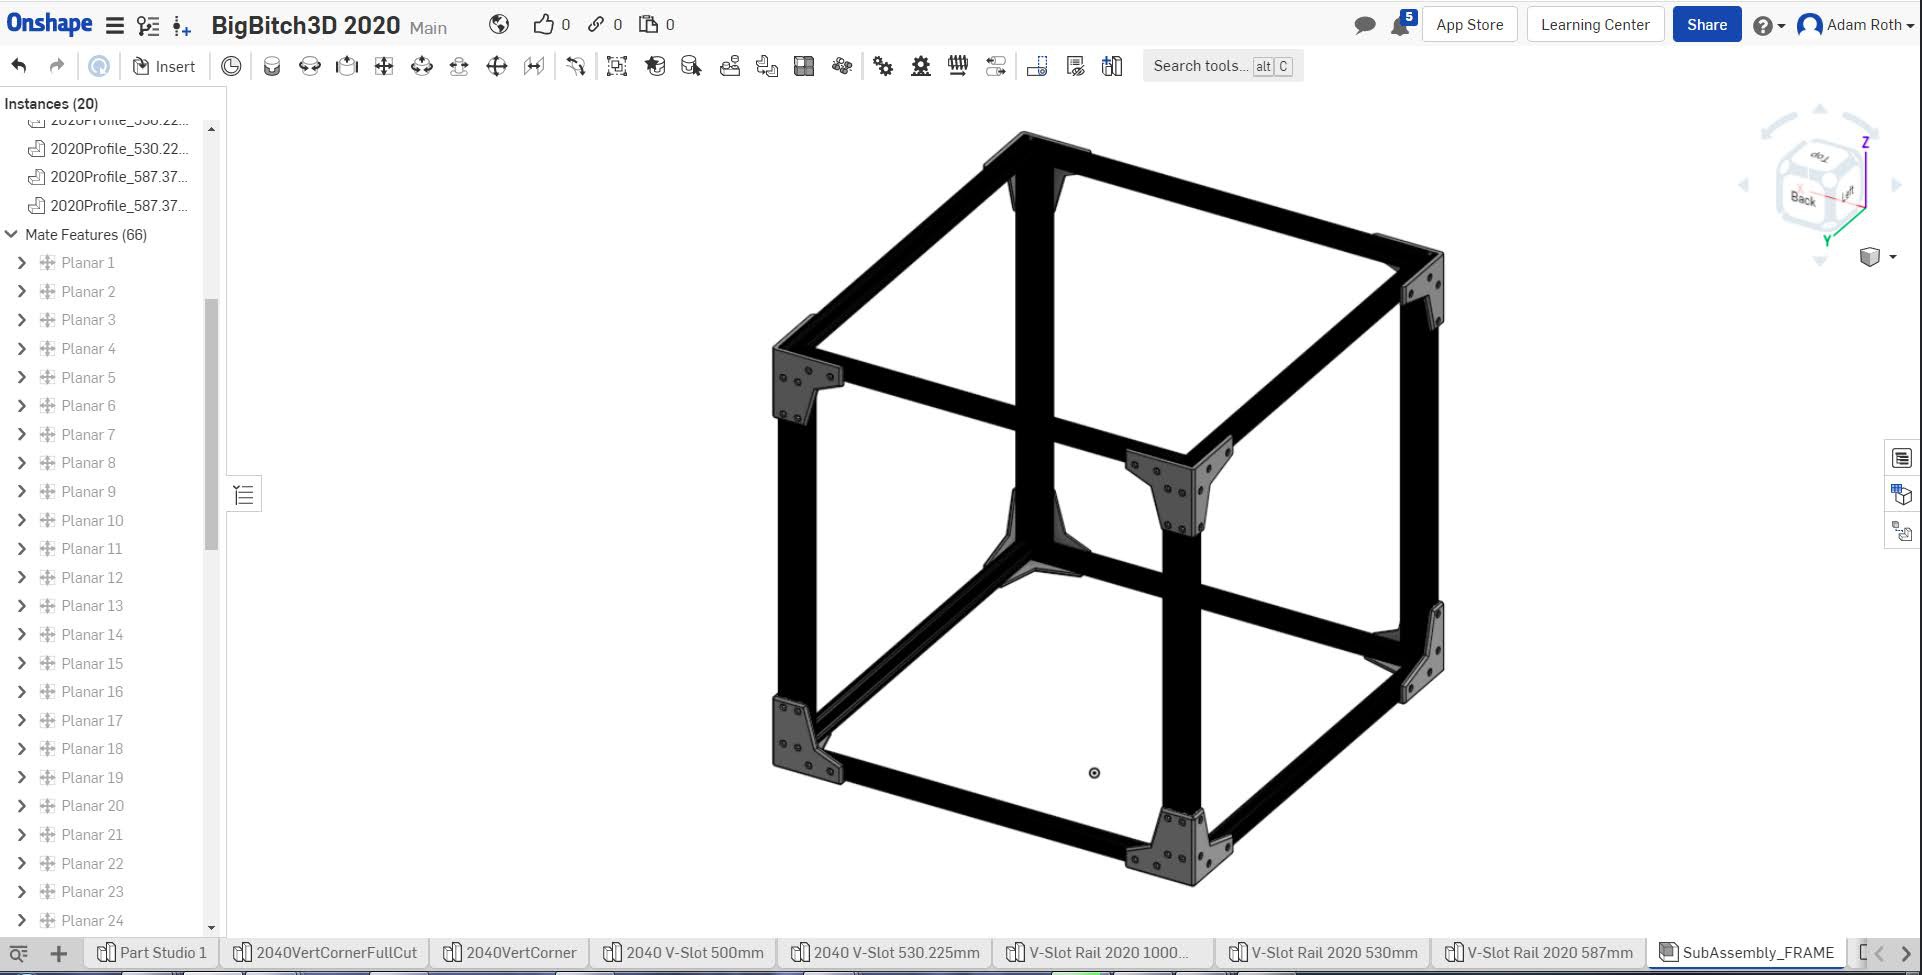Redo the last undone action

(x=57, y=66)
